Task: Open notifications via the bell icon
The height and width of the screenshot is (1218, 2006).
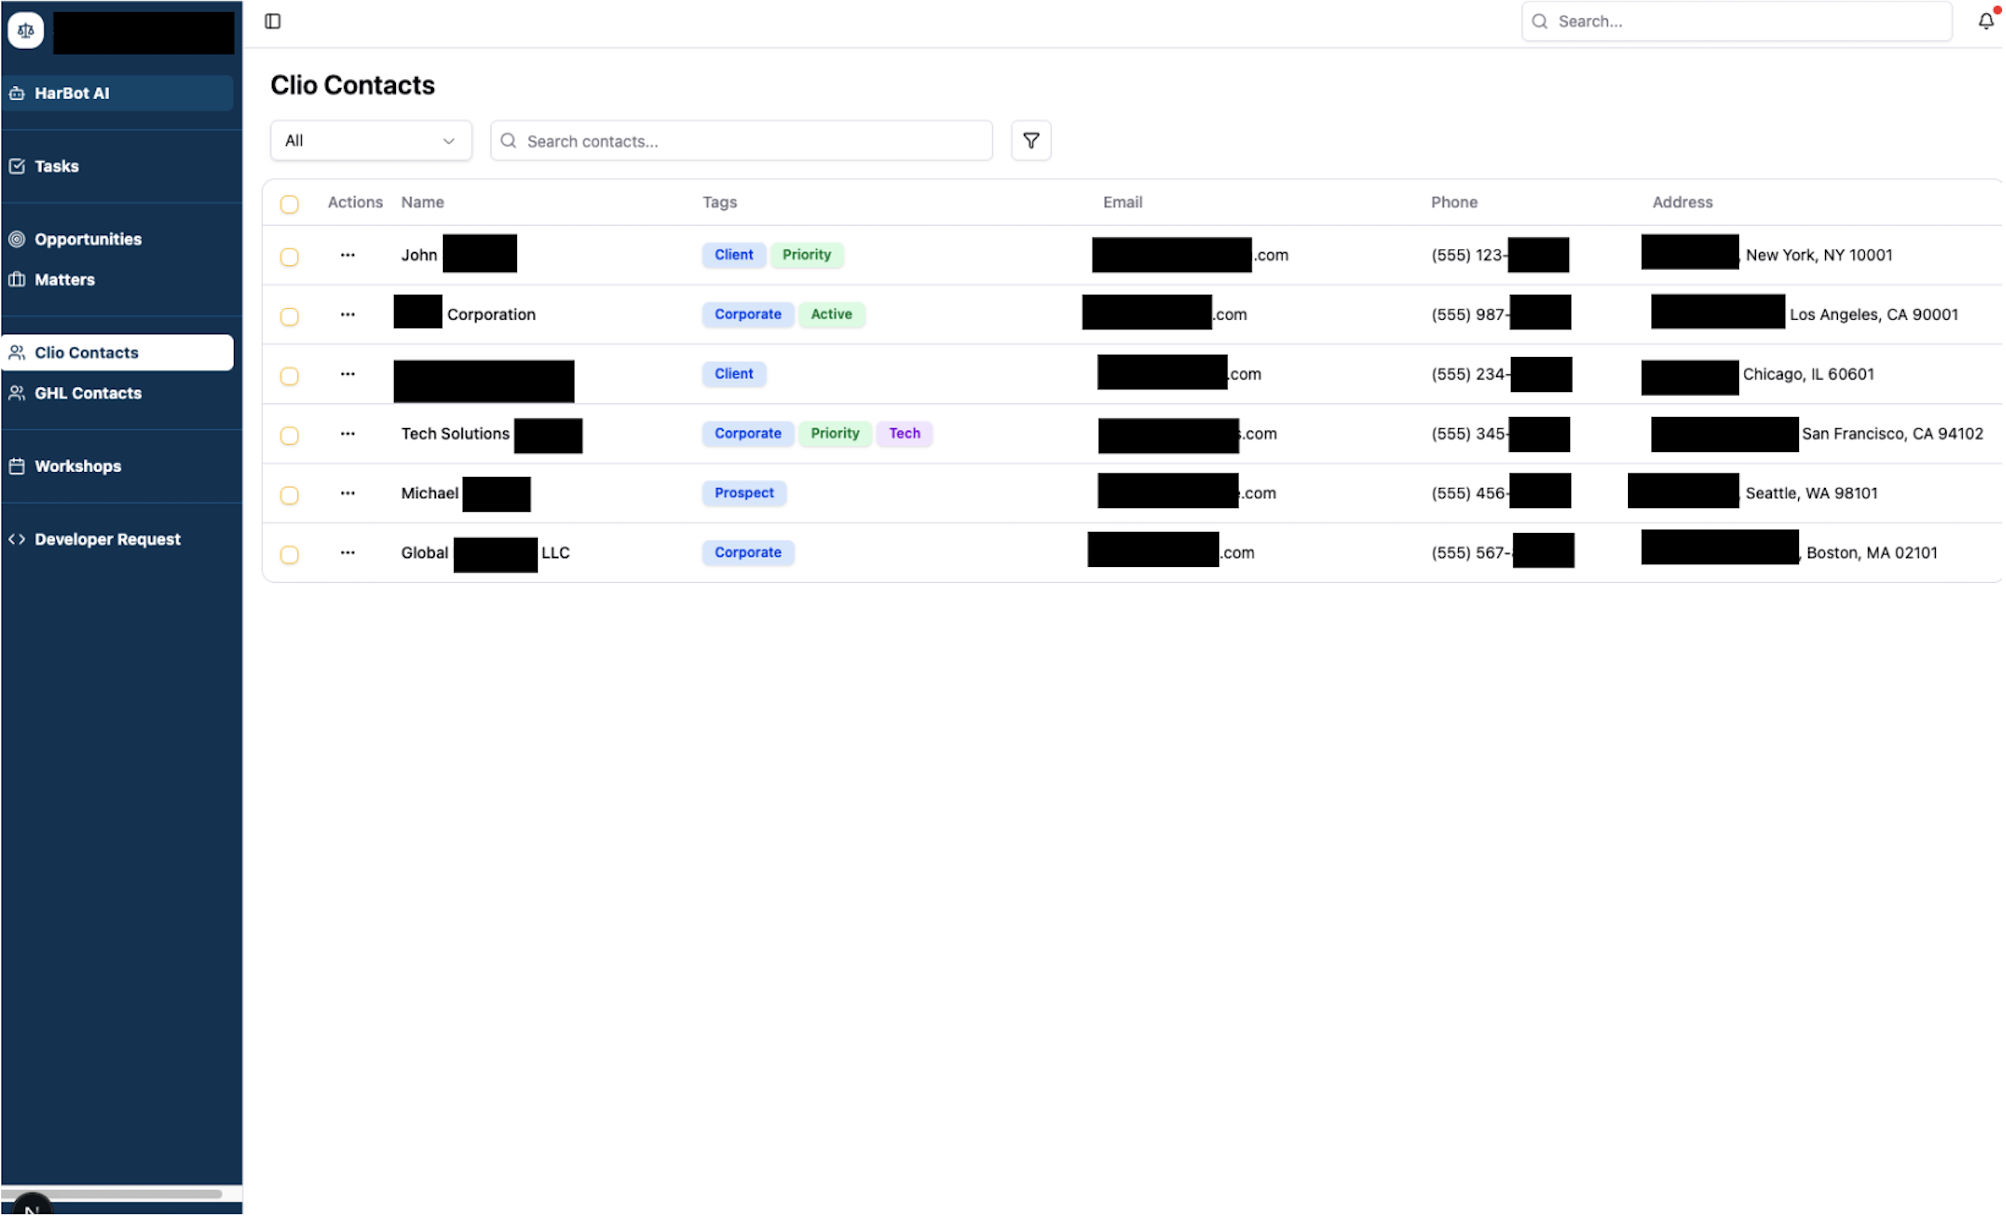Action: click(x=1985, y=20)
